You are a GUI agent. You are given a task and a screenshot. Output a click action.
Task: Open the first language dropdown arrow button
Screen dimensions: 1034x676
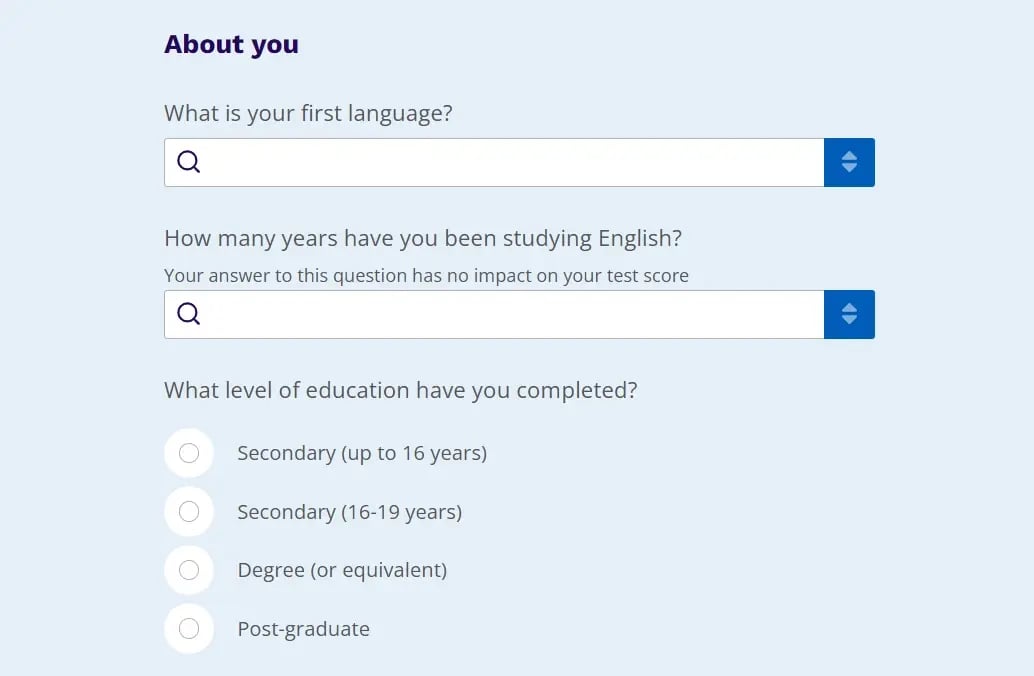[x=849, y=162]
